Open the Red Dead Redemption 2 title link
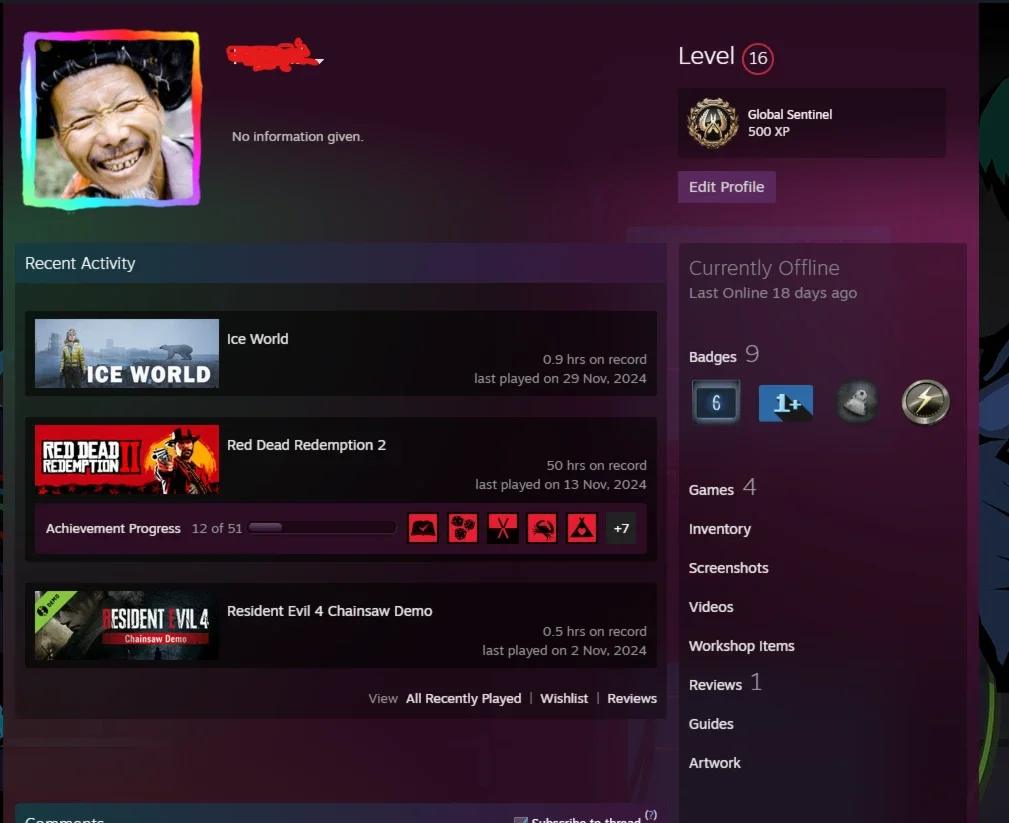The height and width of the screenshot is (823, 1009). (306, 445)
